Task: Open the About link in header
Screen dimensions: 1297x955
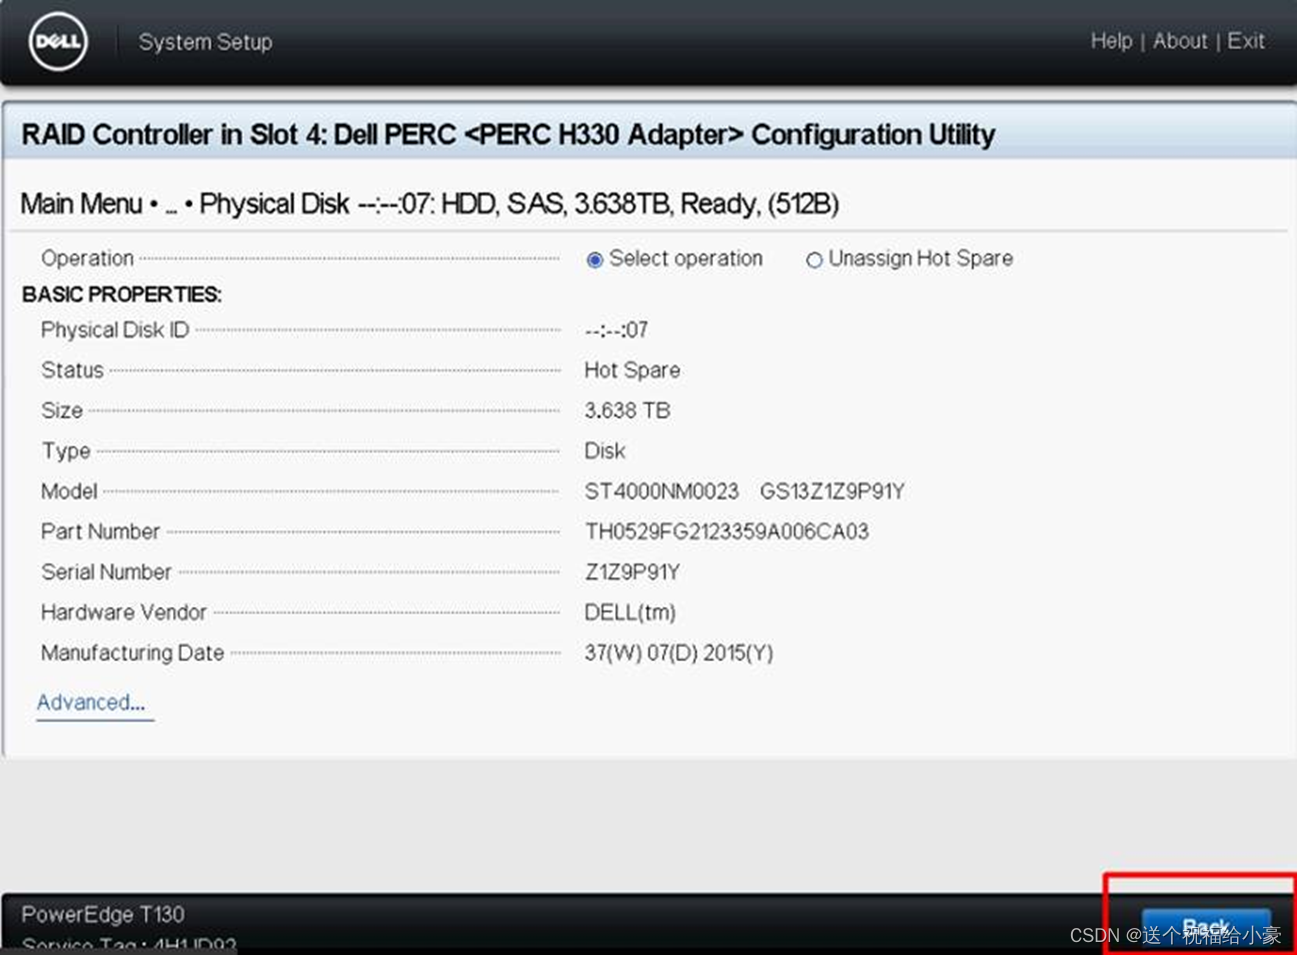Action: 1180,41
